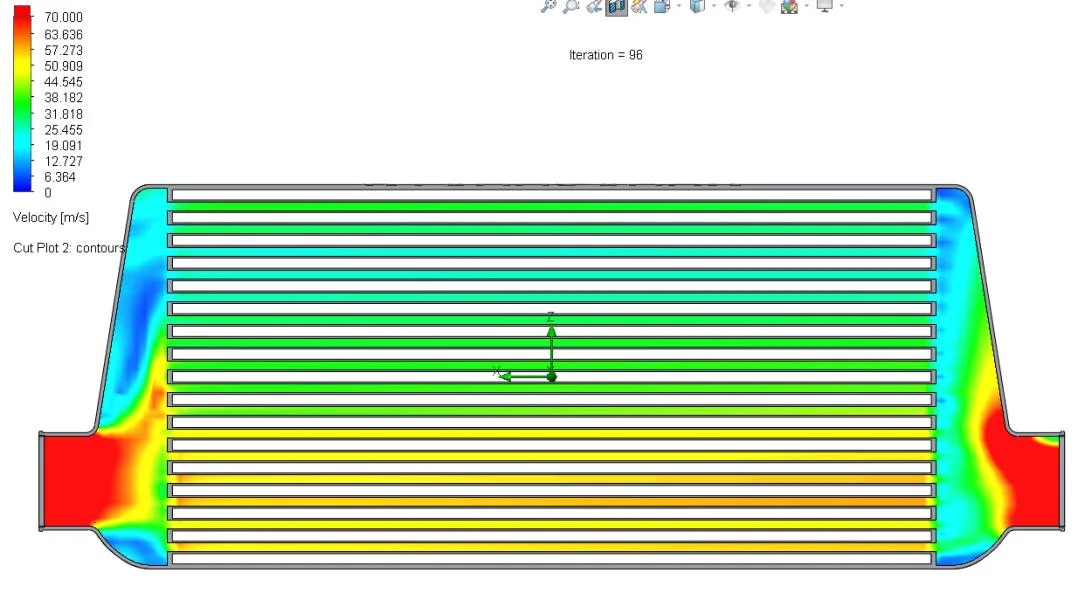The height and width of the screenshot is (600, 1085).
Task: Return to the previous view
Action: [594, 6]
